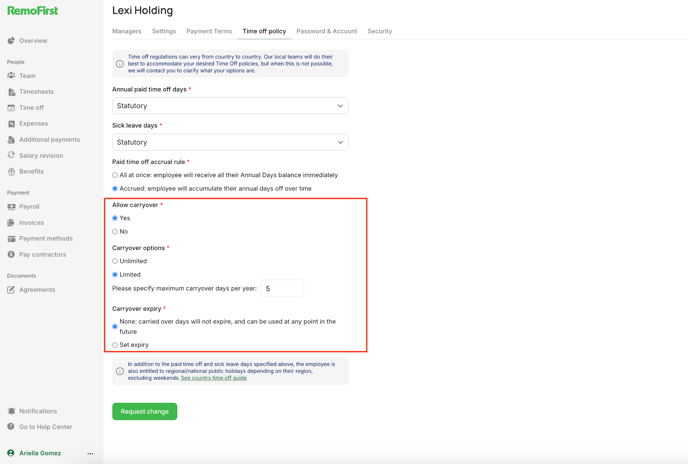
Task: Open Notifications in sidebar
Action: click(38, 411)
